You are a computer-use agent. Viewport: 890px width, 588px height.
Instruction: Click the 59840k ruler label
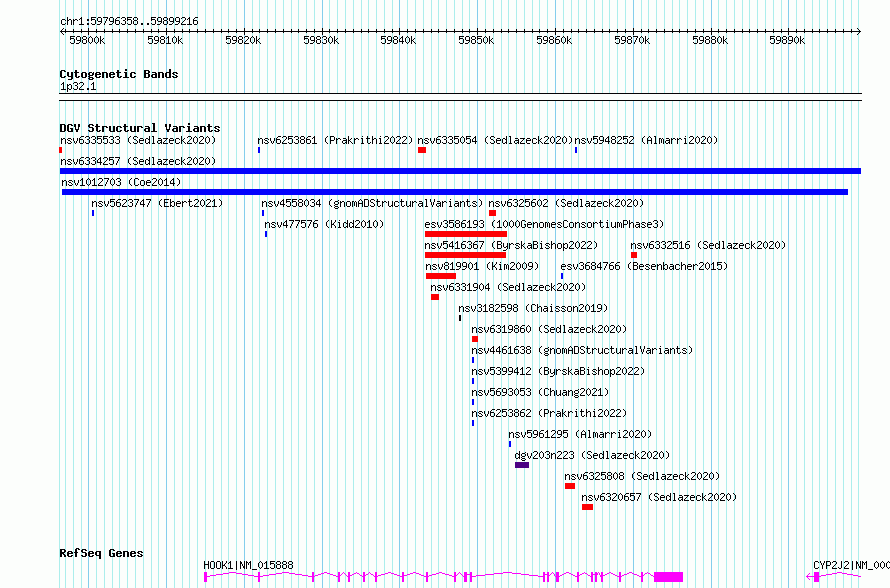pos(398,40)
